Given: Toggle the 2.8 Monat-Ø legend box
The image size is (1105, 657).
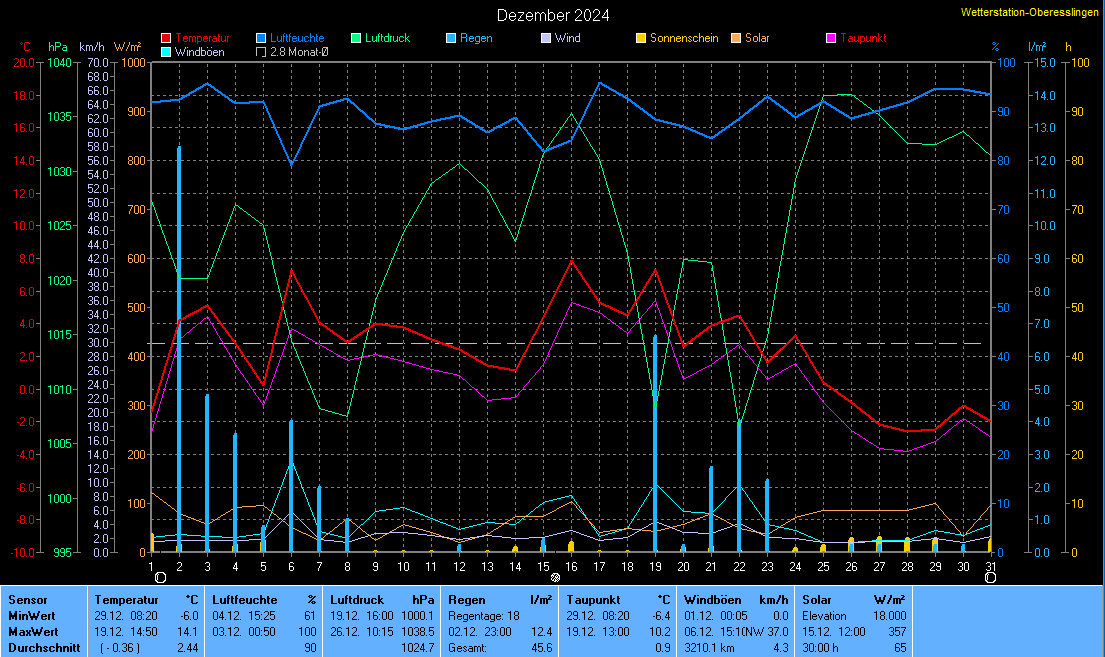Looking at the screenshot, I should click(x=261, y=52).
